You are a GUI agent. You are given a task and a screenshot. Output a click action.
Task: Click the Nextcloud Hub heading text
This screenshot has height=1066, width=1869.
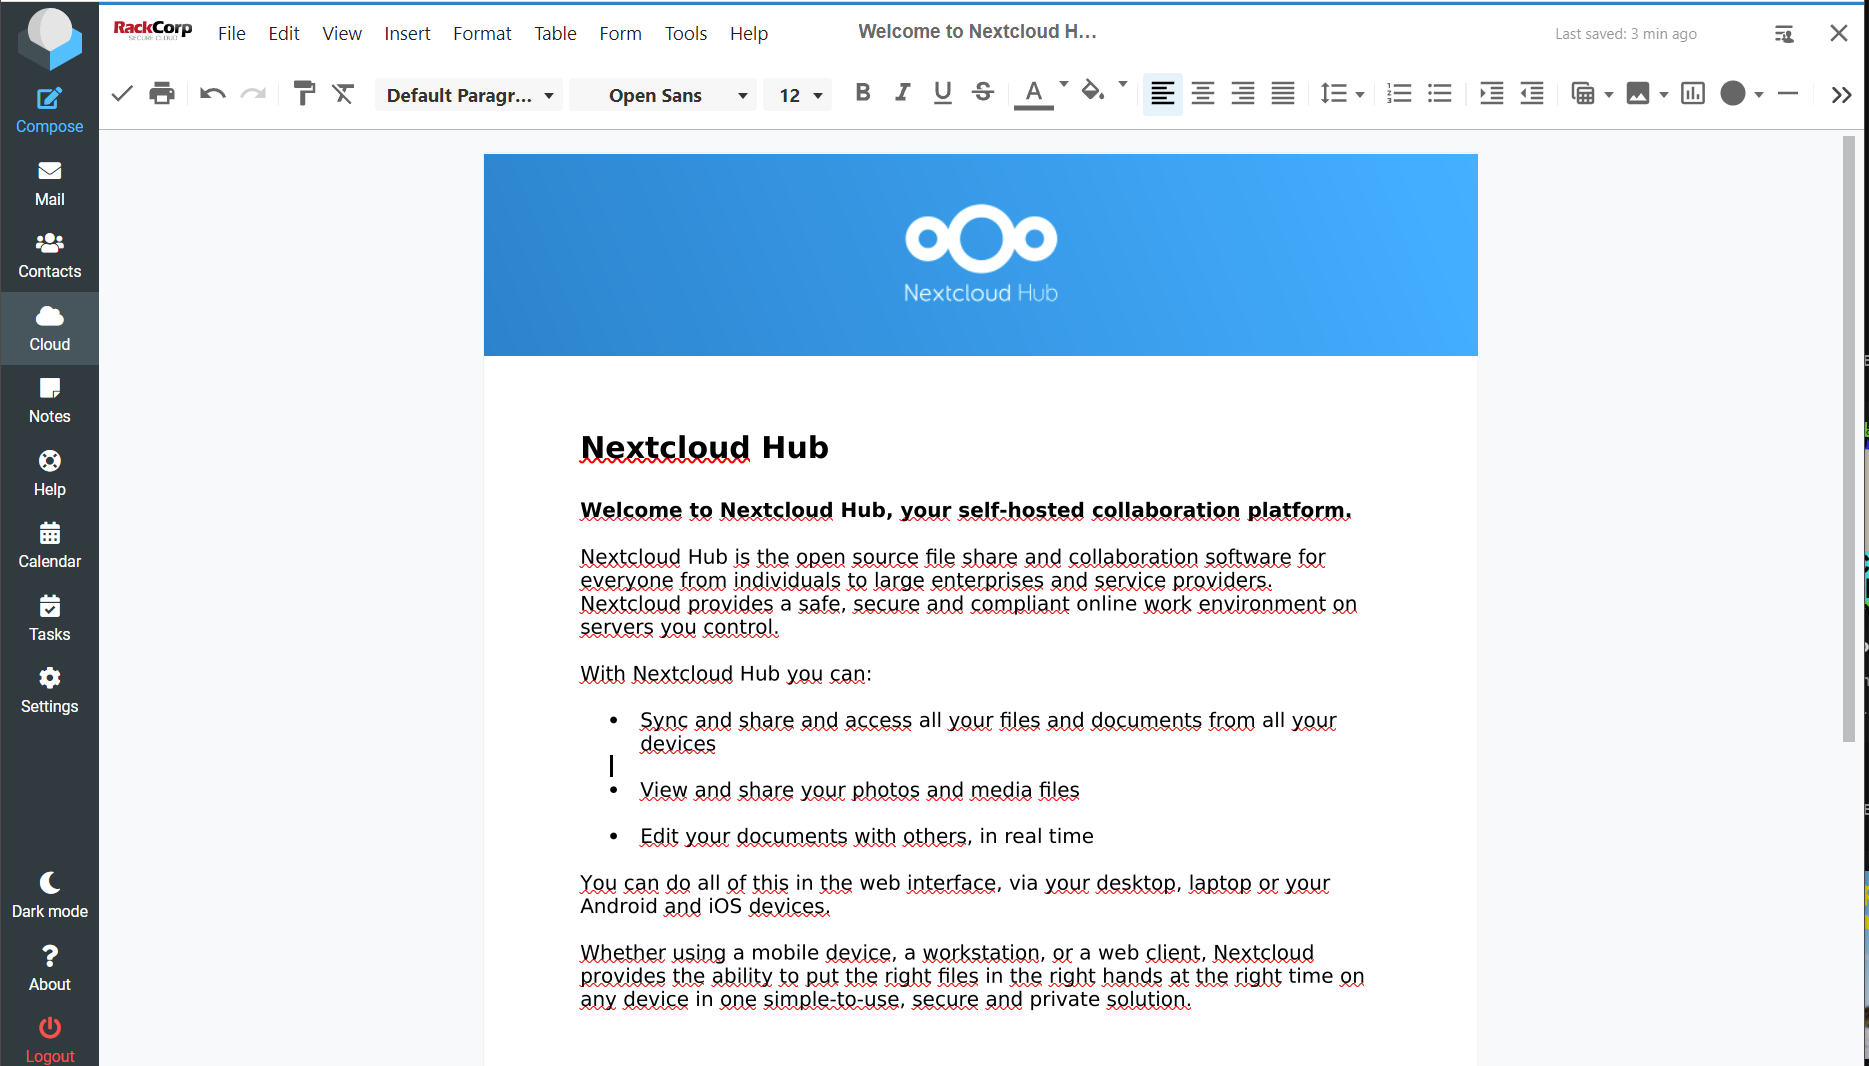(x=704, y=447)
